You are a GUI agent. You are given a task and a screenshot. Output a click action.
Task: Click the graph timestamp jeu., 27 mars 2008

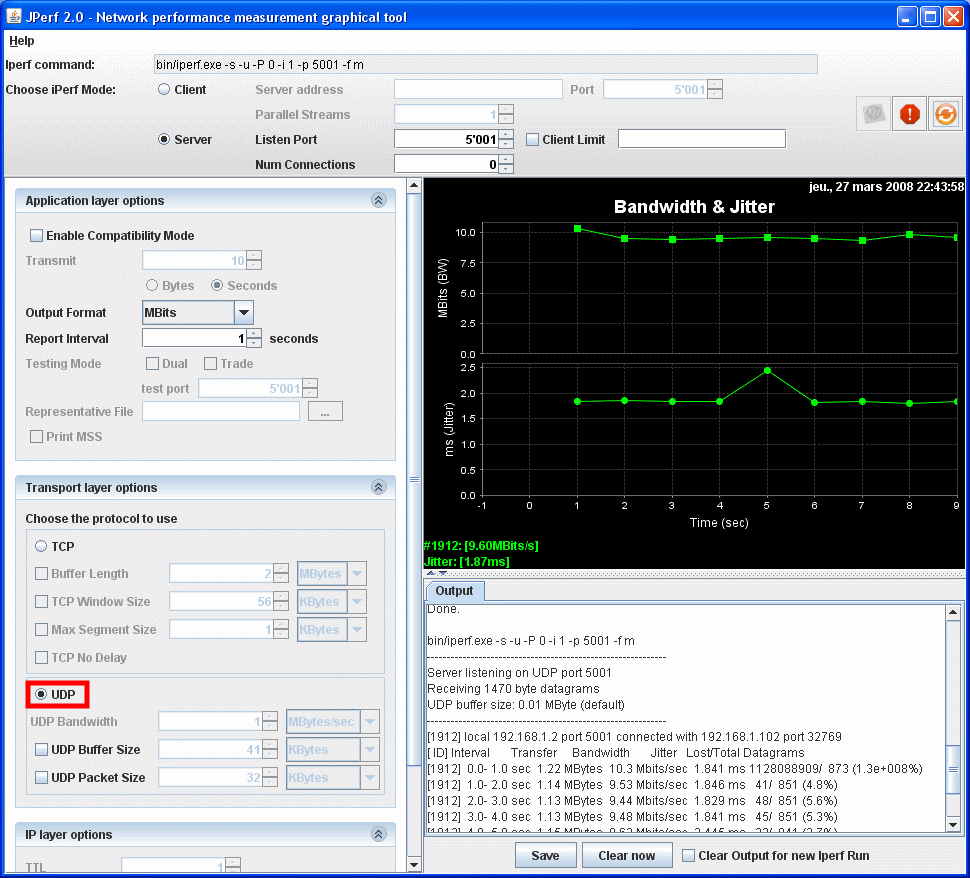point(886,187)
